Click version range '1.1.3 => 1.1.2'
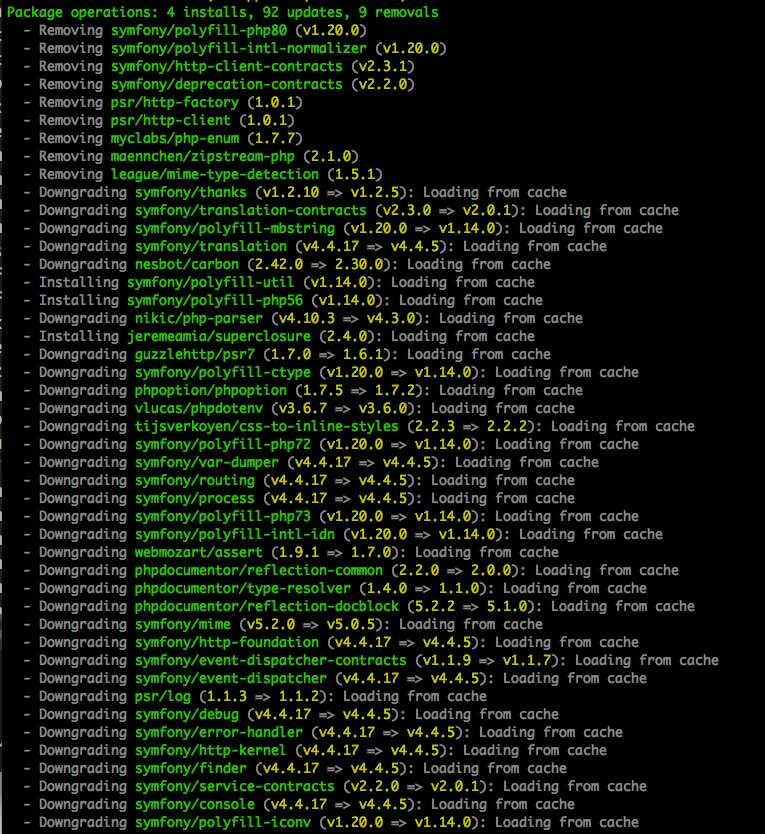This screenshot has height=834, width=765. tap(262, 696)
